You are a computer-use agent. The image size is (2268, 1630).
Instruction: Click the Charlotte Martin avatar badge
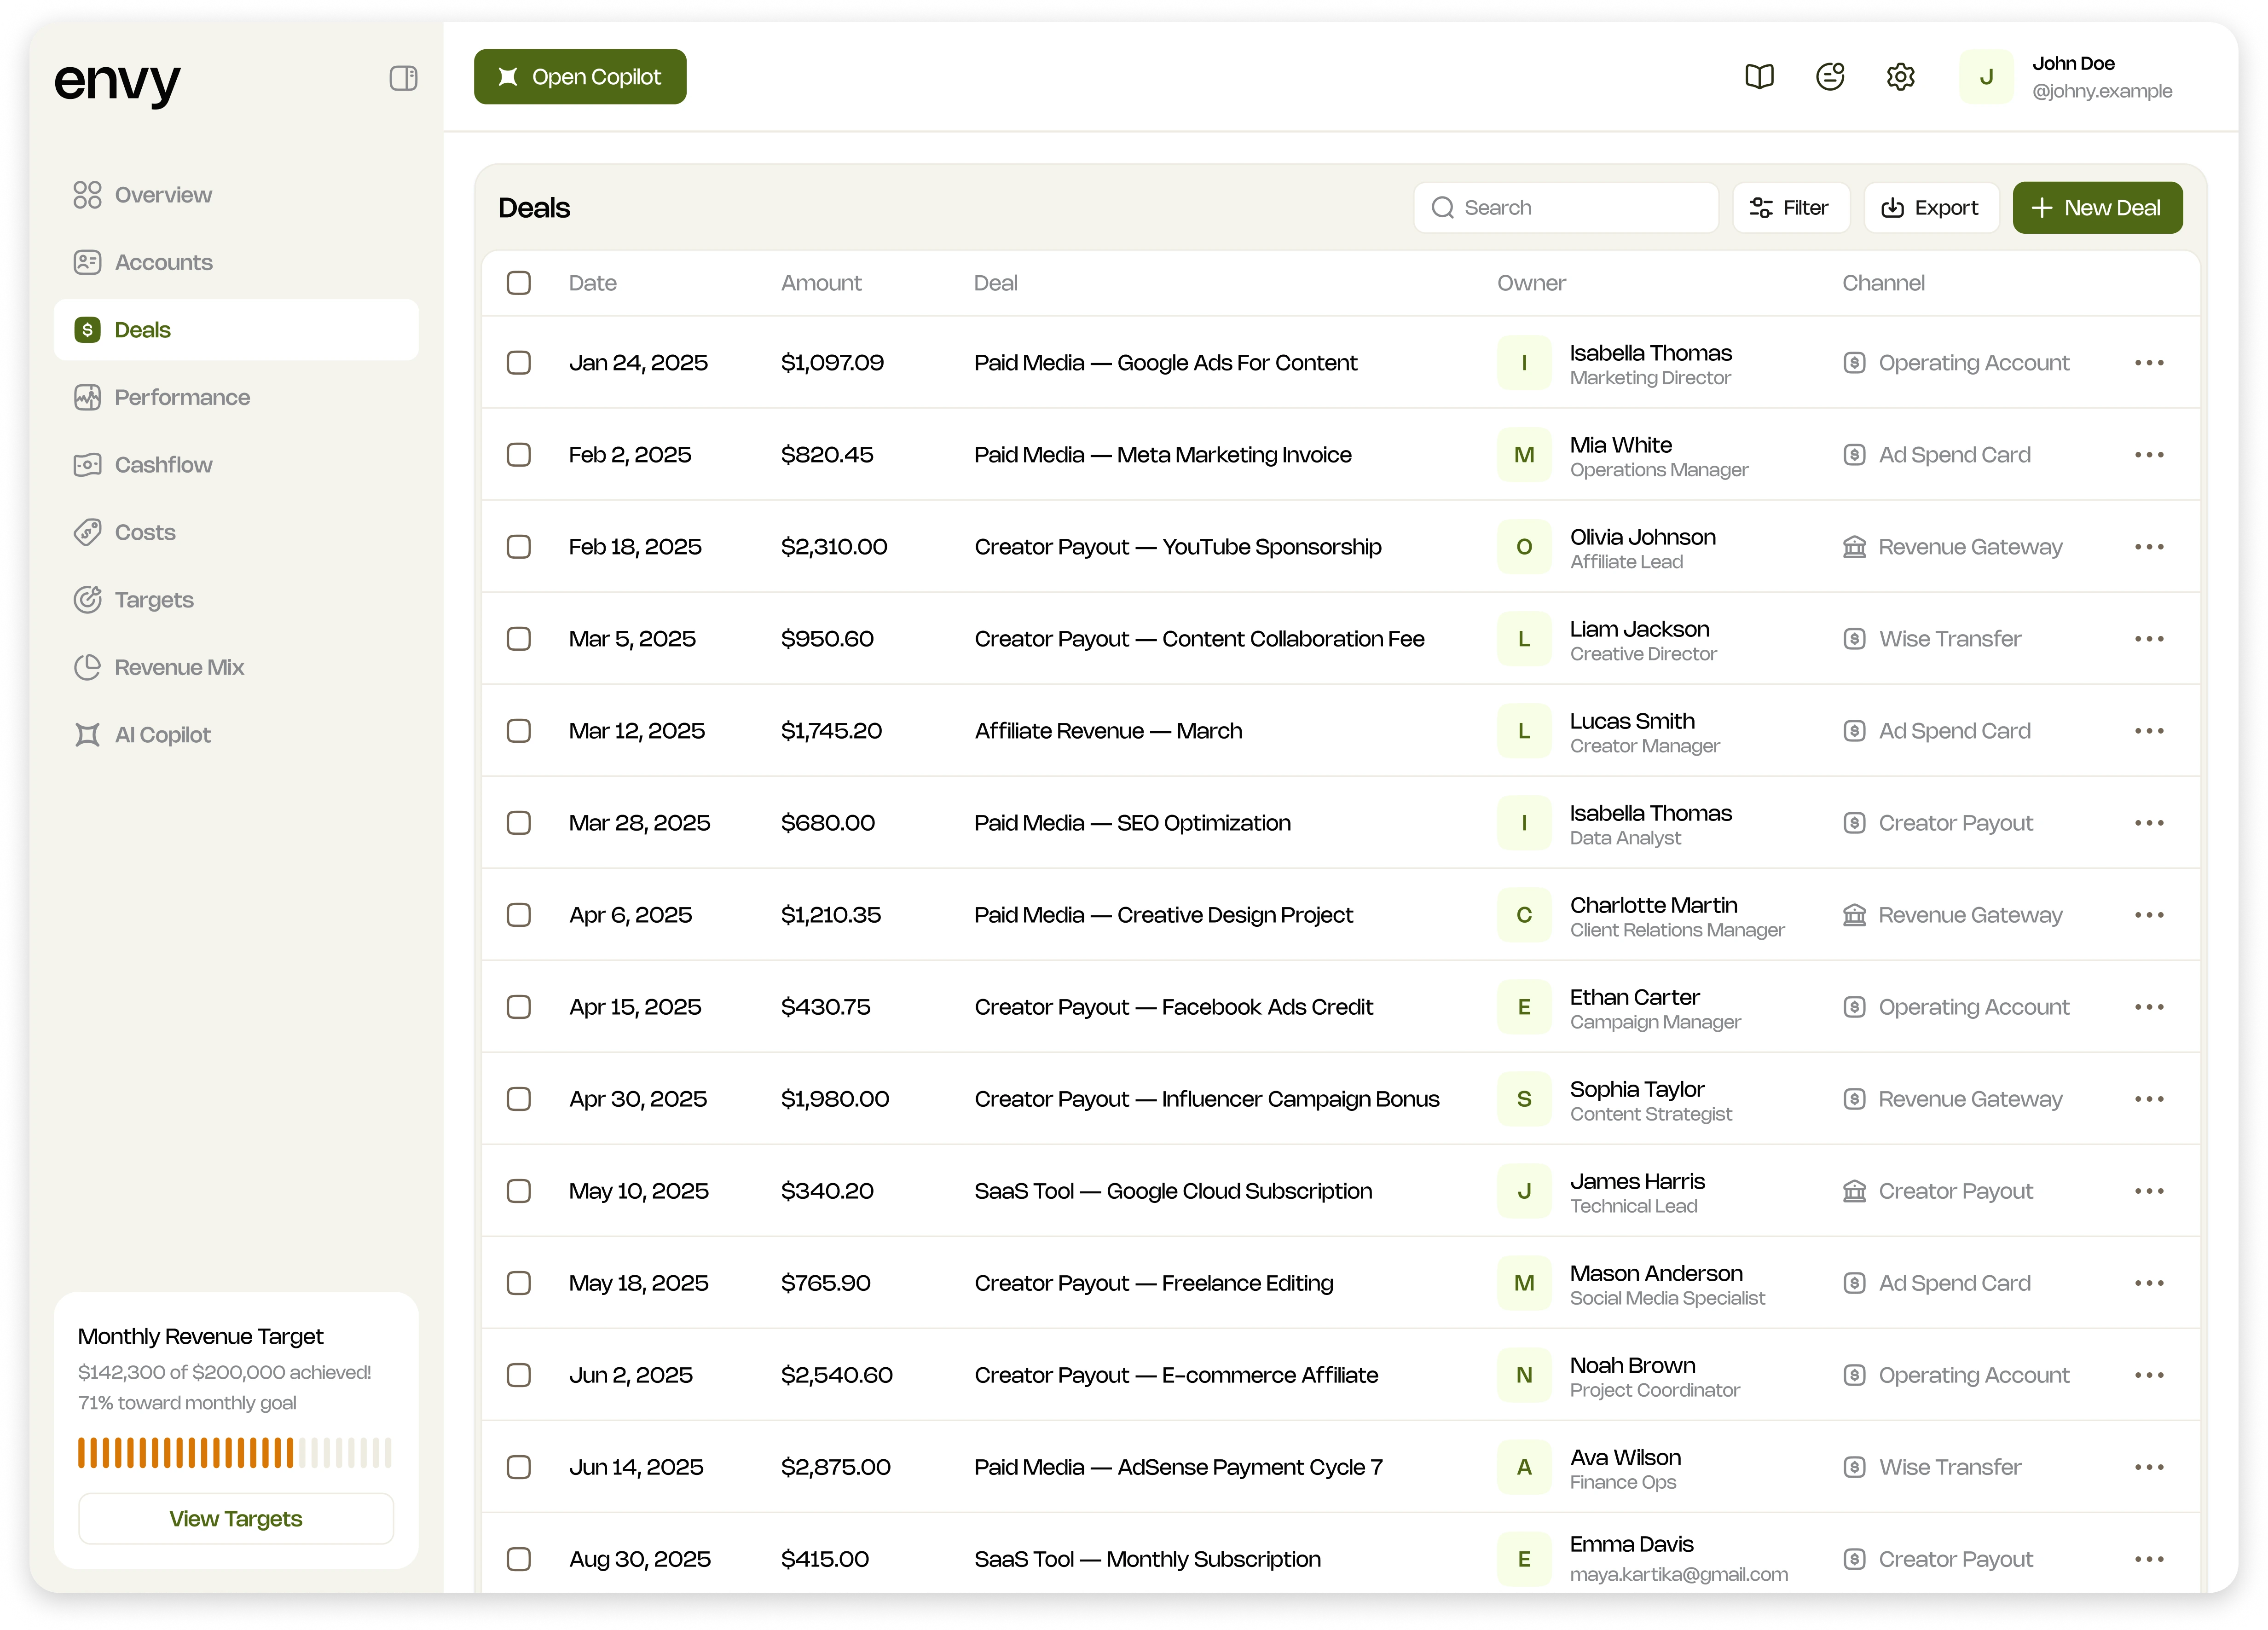pyautogui.click(x=1524, y=915)
